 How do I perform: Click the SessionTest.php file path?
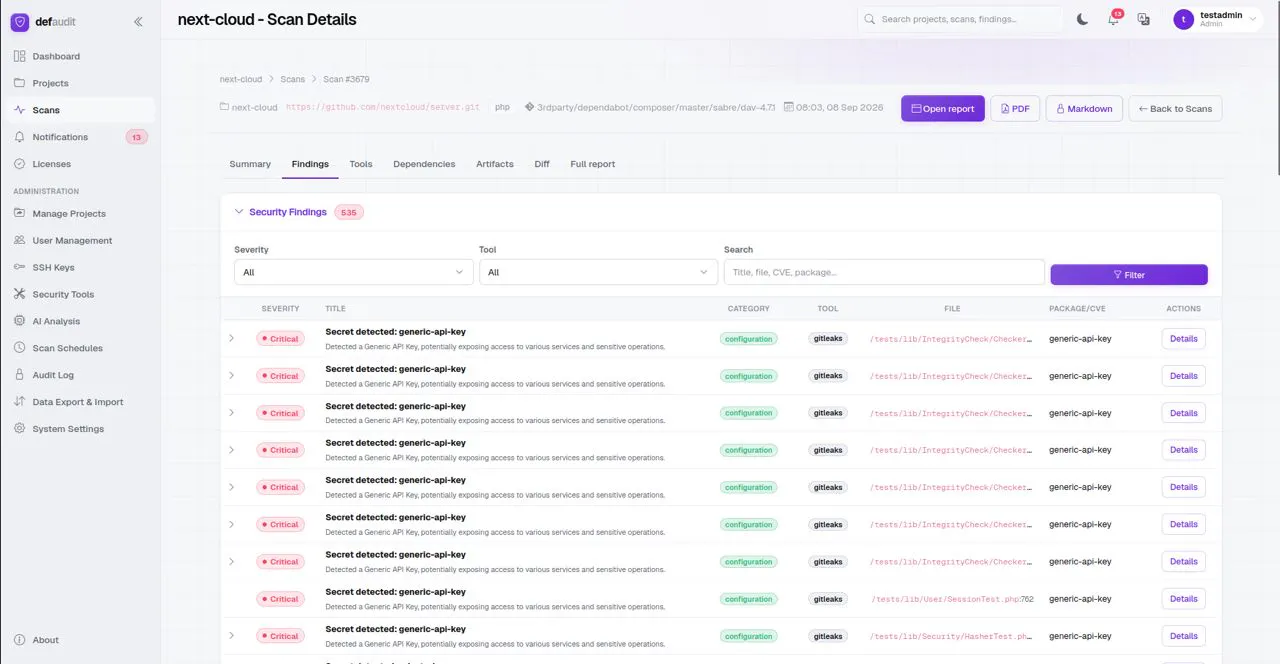coord(952,599)
